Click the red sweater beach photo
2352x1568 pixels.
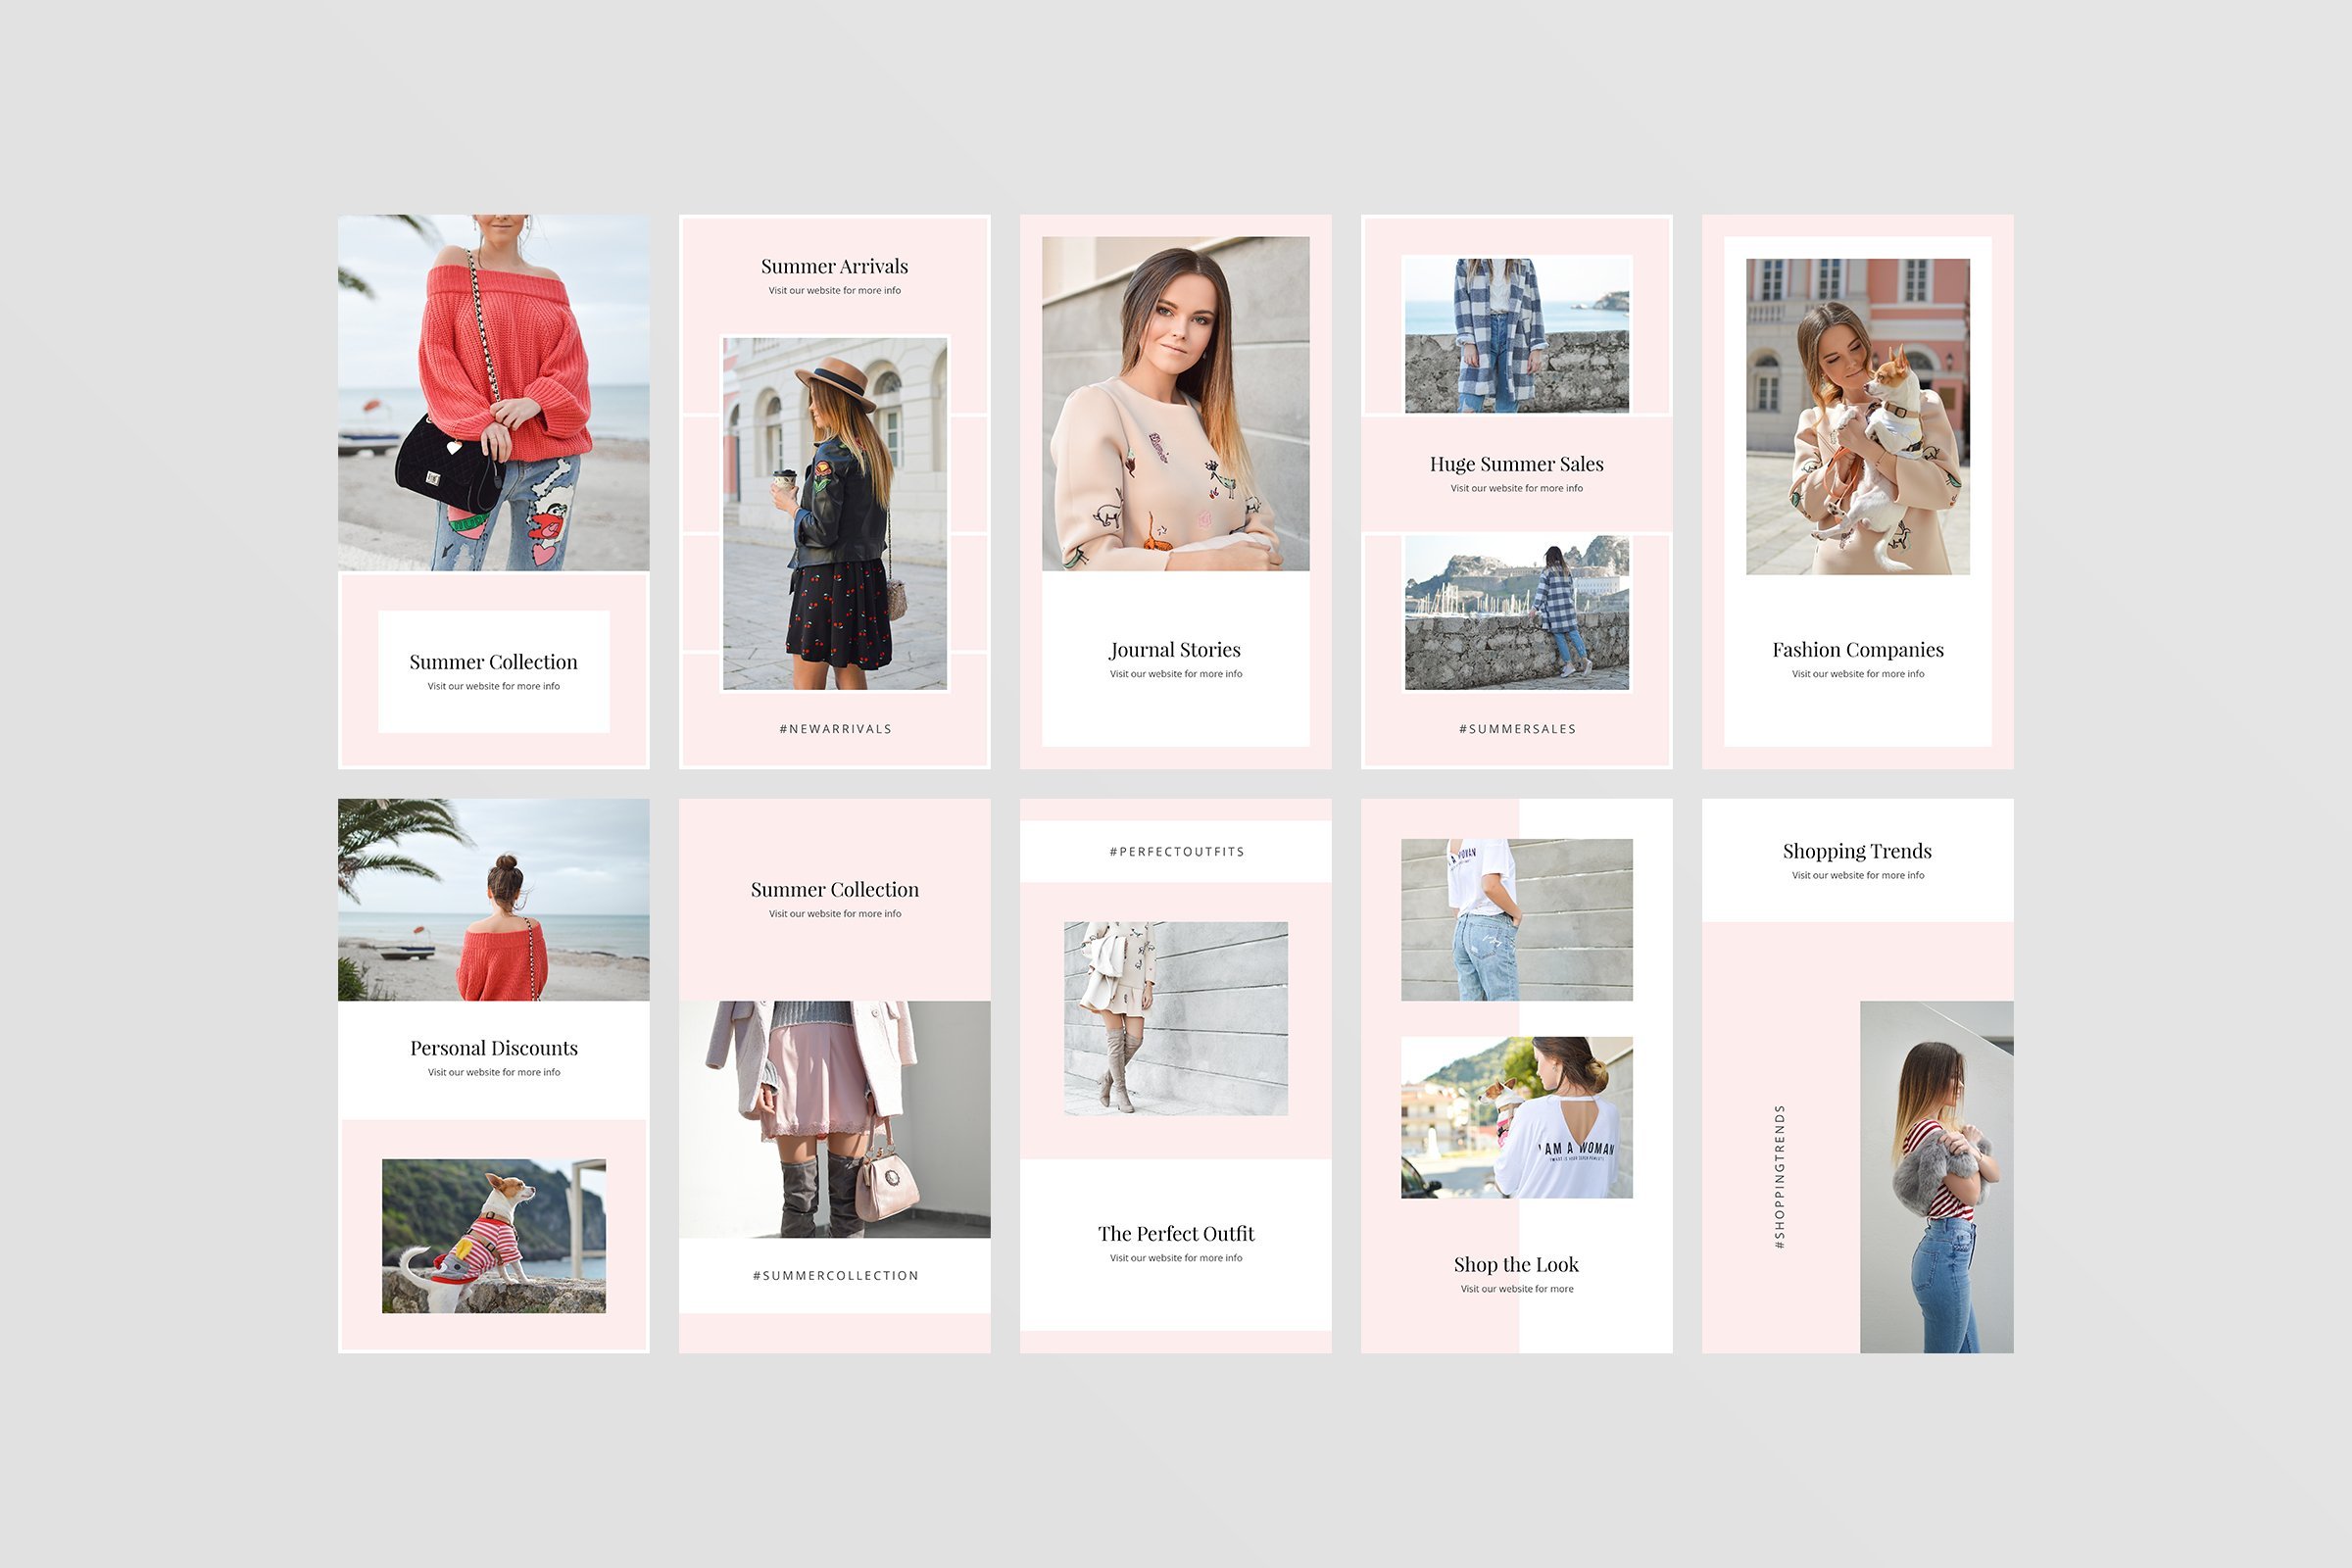(494, 392)
